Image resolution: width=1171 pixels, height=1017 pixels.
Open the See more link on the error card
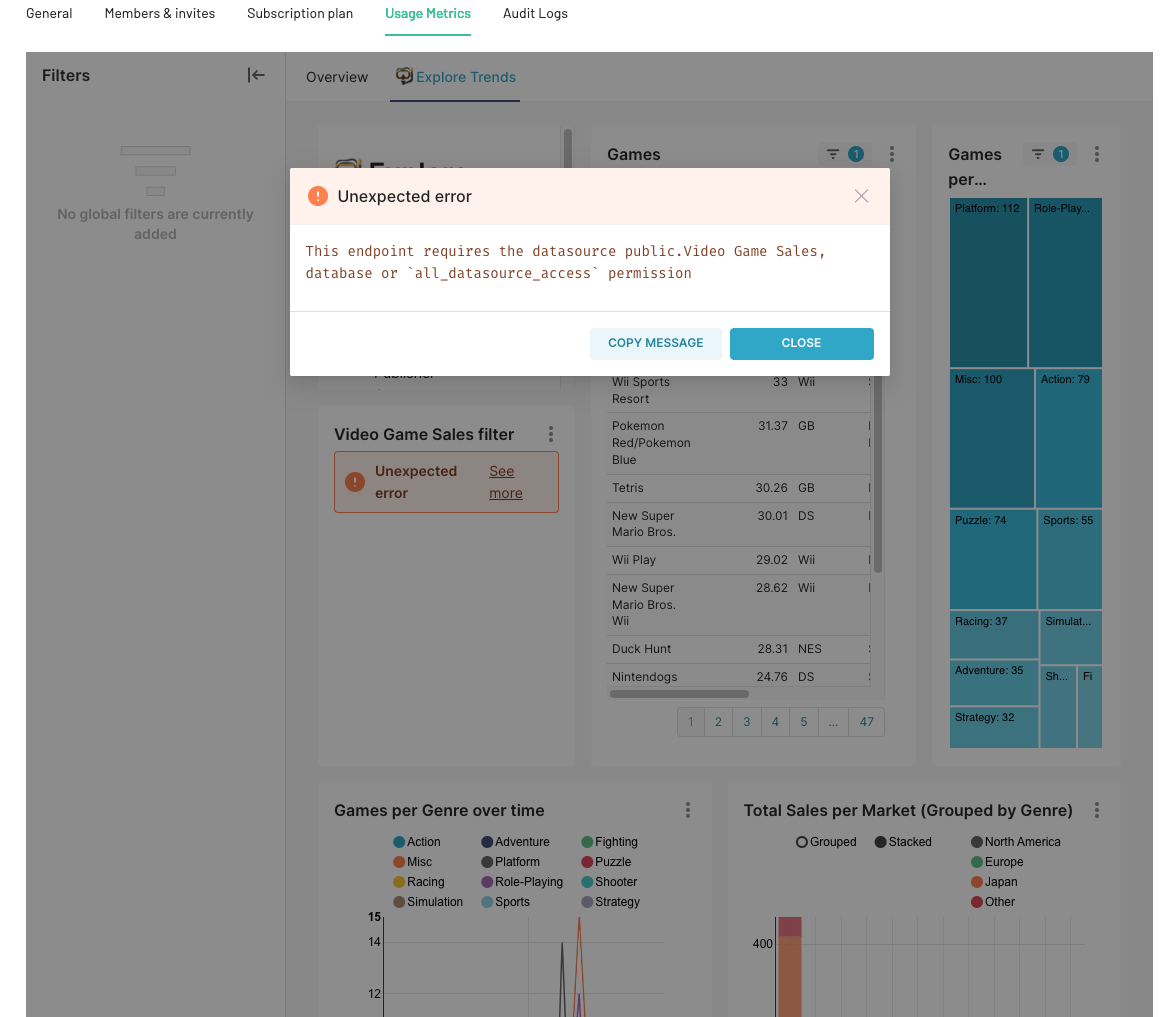click(504, 482)
